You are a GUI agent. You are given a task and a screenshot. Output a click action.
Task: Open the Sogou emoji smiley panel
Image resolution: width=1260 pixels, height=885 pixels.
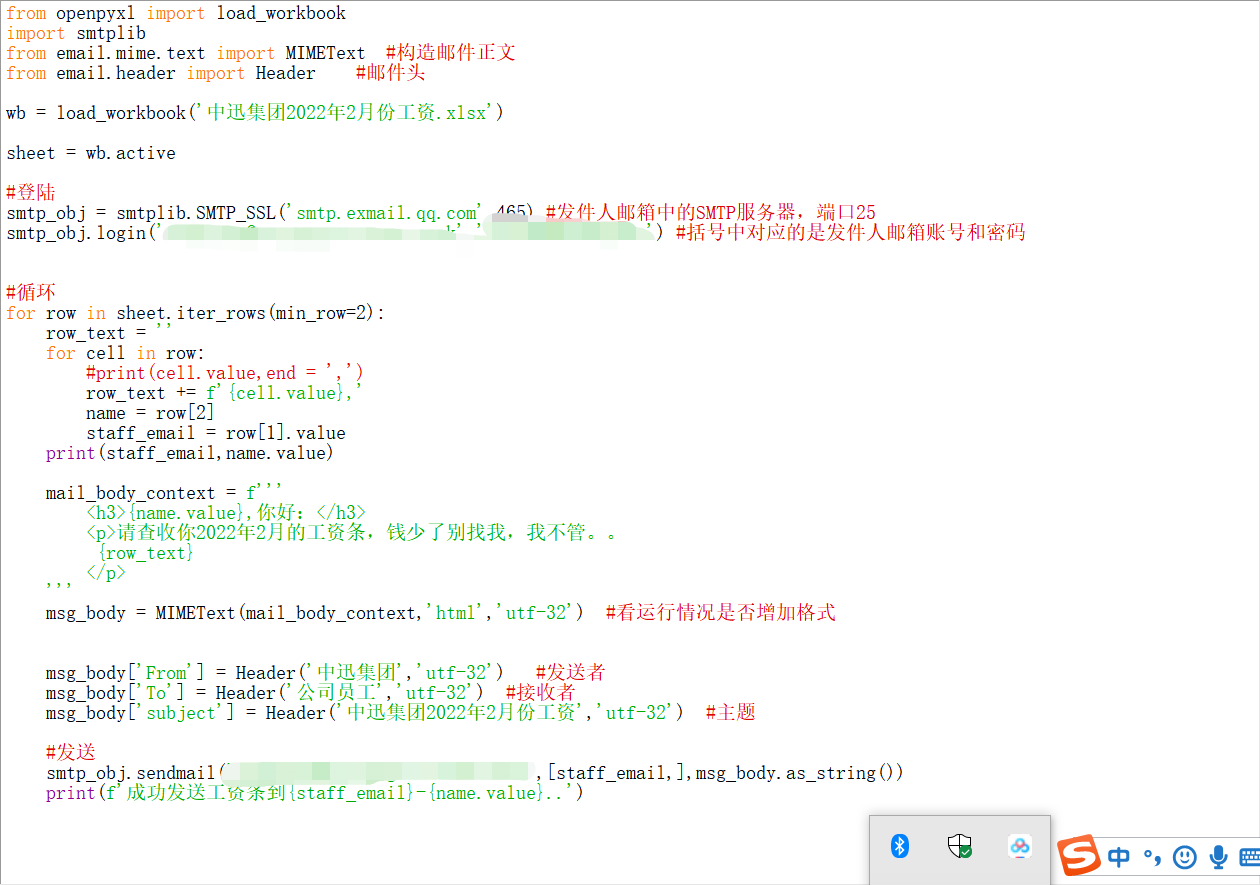click(1184, 857)
